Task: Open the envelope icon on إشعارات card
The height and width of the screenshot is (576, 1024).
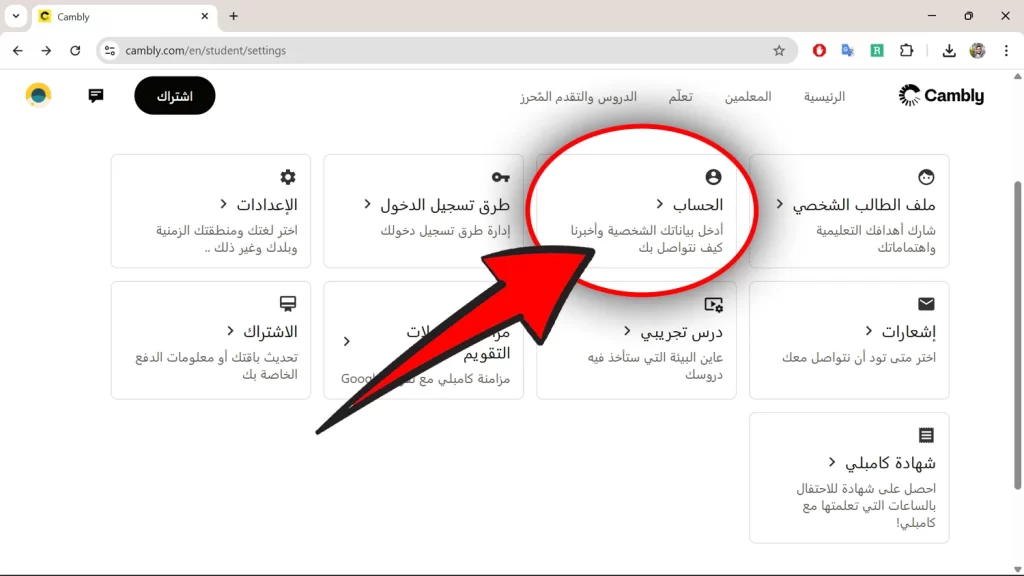Action: tap(926, 303)
